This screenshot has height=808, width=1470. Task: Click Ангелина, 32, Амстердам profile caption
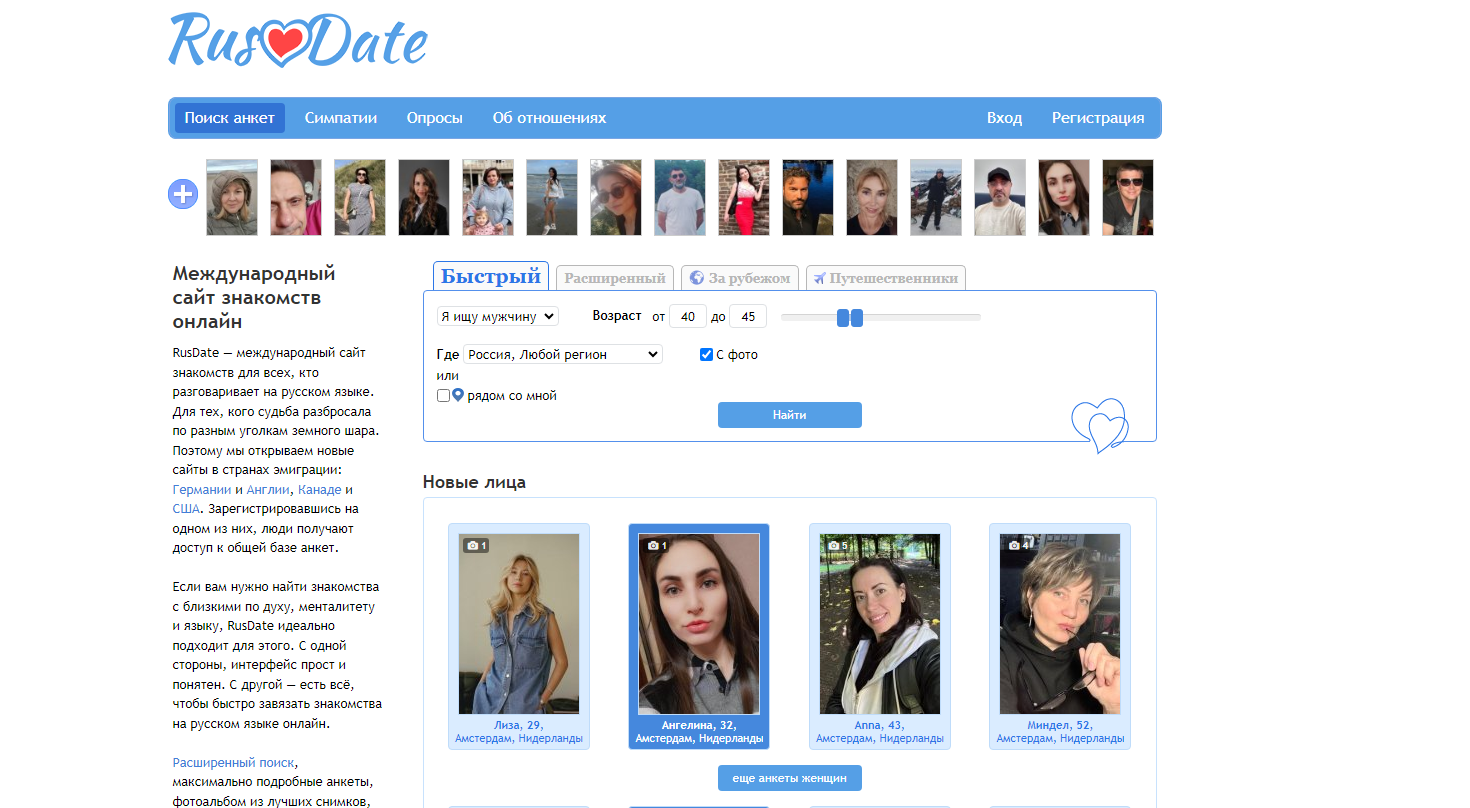pyautogui.click(x=699, y=732)
